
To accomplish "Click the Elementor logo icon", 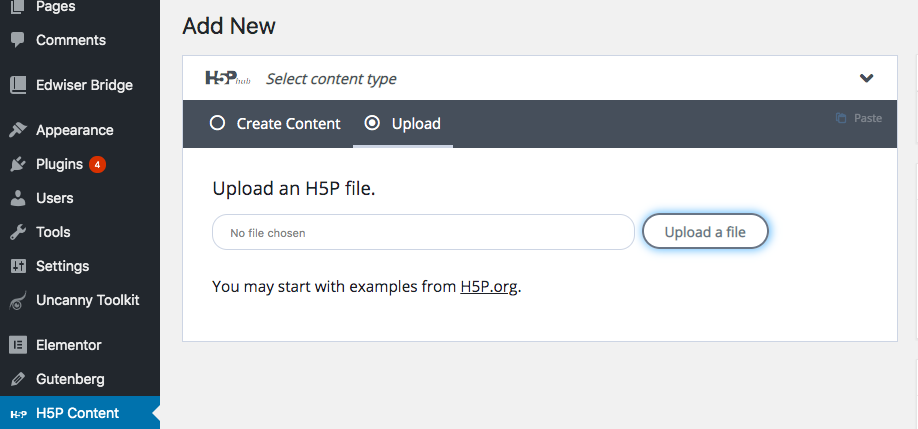I will [x=18, y=345].
